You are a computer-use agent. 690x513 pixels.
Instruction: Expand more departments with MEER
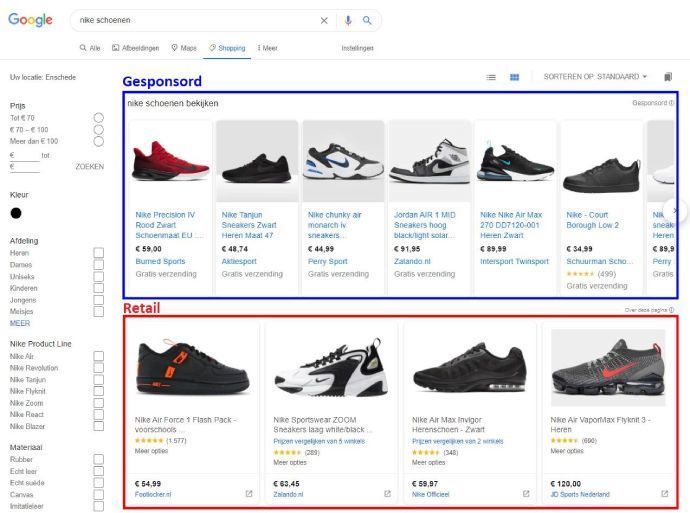(20, 323)
